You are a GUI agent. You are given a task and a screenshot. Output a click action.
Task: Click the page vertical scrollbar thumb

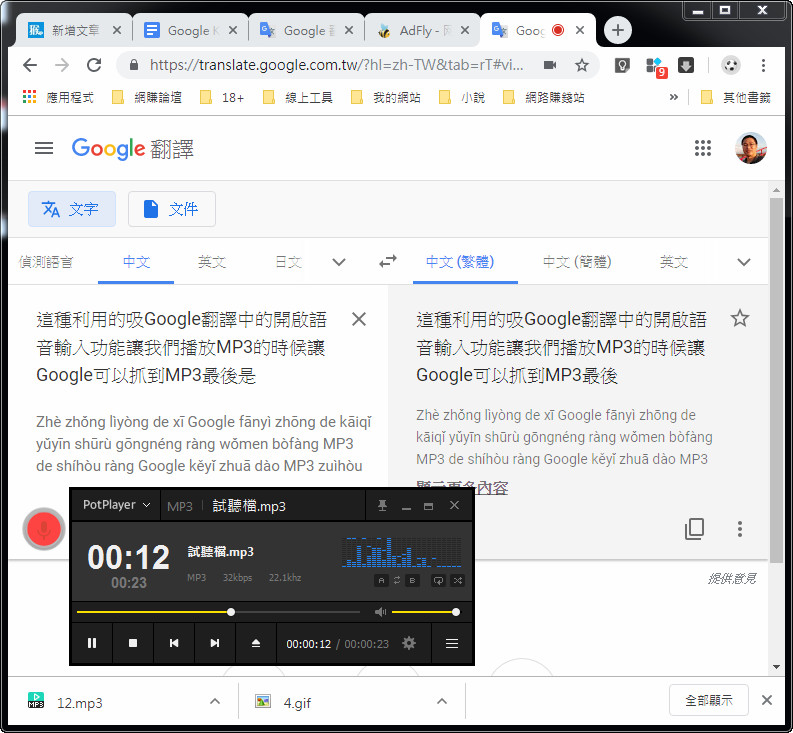tap(776, 379)
